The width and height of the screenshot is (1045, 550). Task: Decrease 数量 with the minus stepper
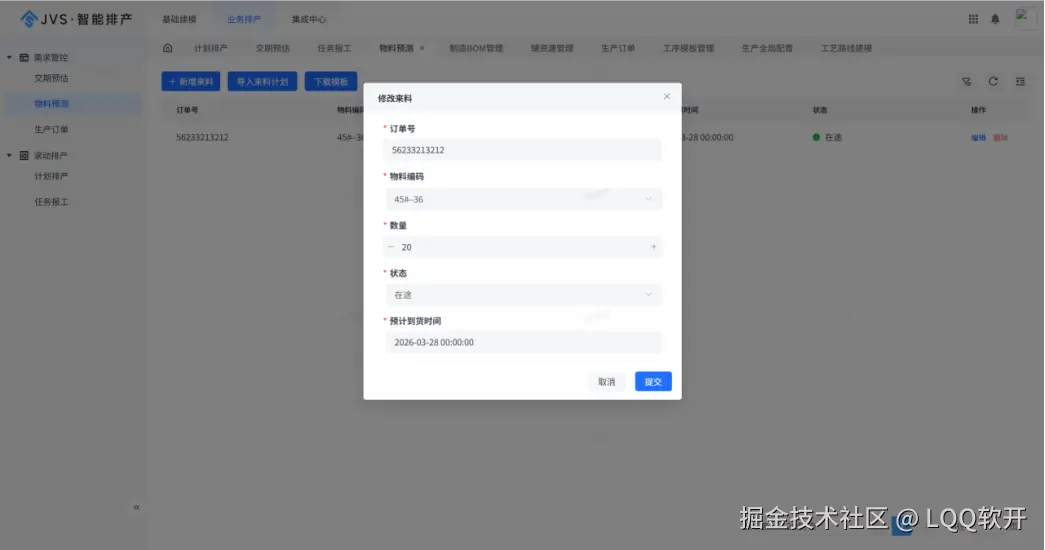pos(391,247)
